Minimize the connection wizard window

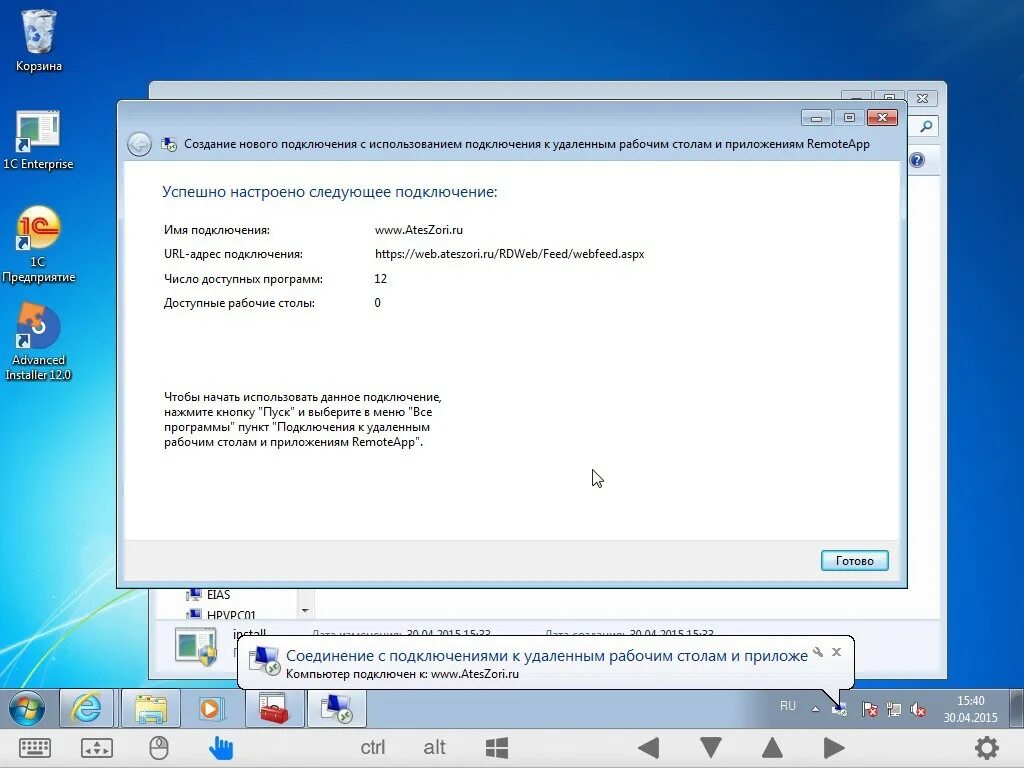[x=816, y=118]
